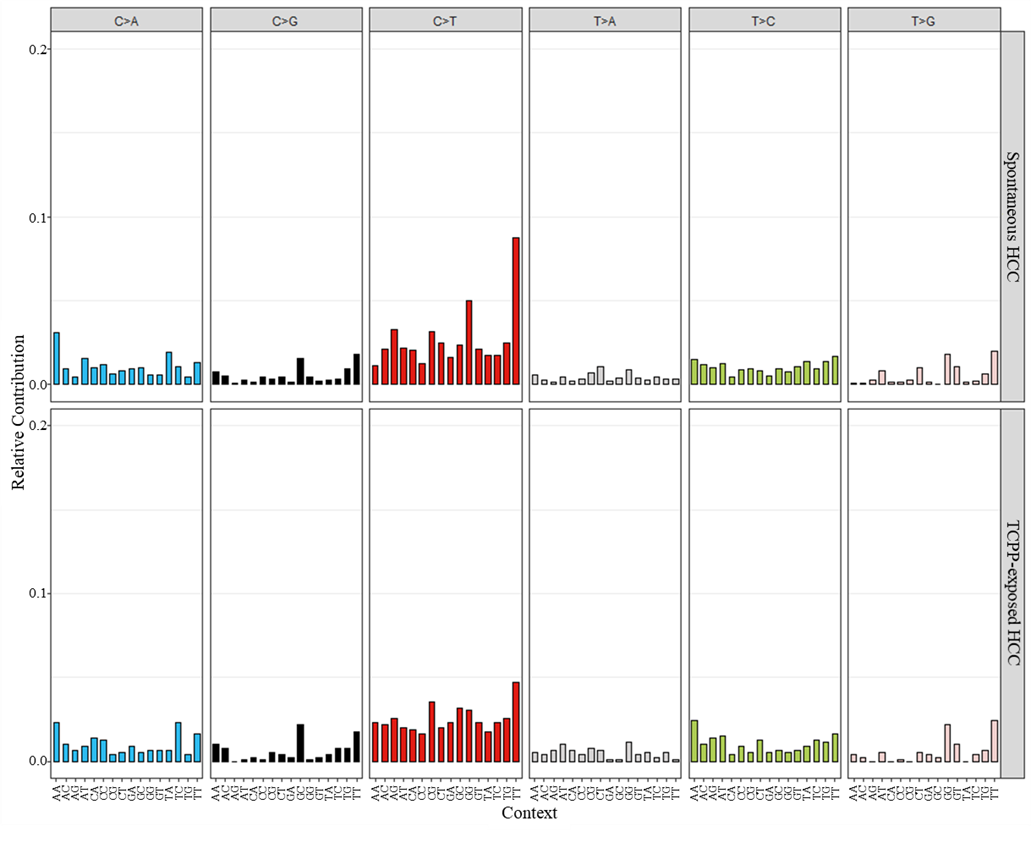Select first green bar in TCPP-exposed T>C panel

(x=694, y=741)
